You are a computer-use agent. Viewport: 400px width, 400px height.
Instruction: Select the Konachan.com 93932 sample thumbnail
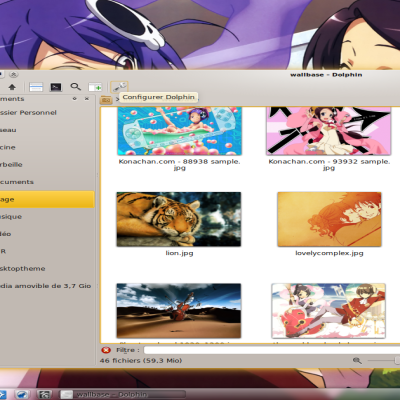click(x=328, y=131)
